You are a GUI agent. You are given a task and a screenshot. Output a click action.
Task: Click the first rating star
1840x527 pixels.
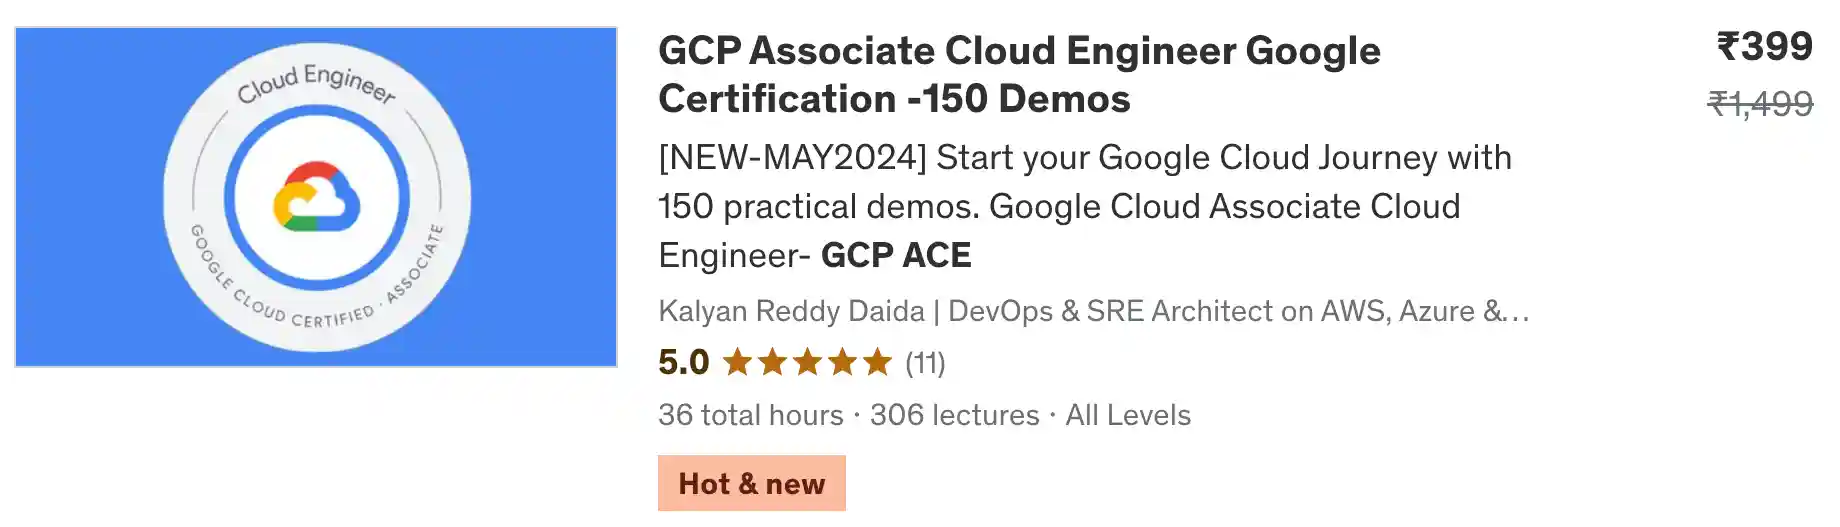737,362
